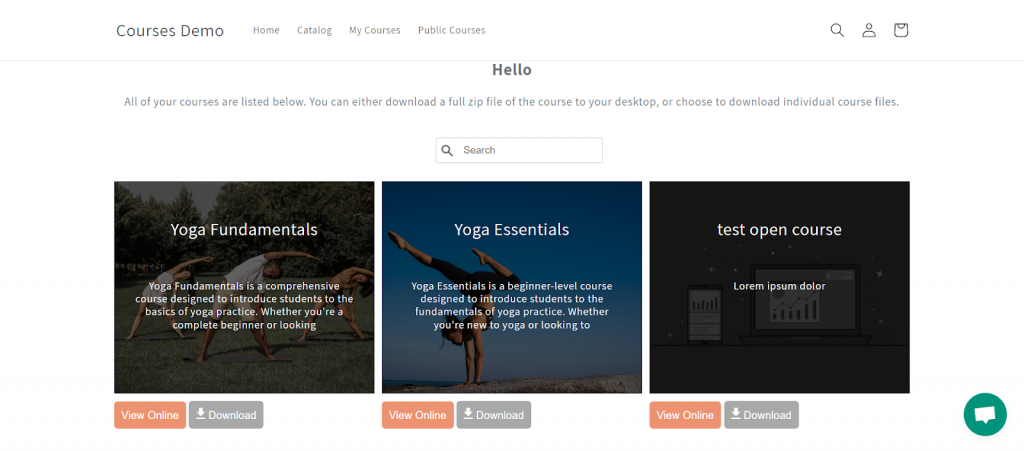Open the shopping cart icon
1024x451 pixels.
coord(901,30)
